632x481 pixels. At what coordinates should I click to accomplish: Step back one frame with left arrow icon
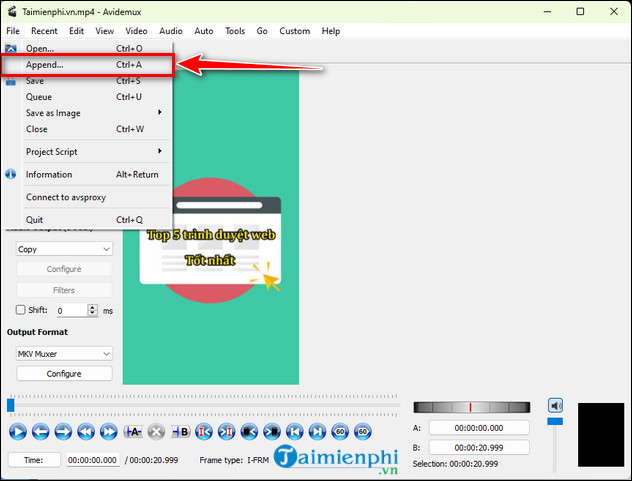tap(40, 432)
